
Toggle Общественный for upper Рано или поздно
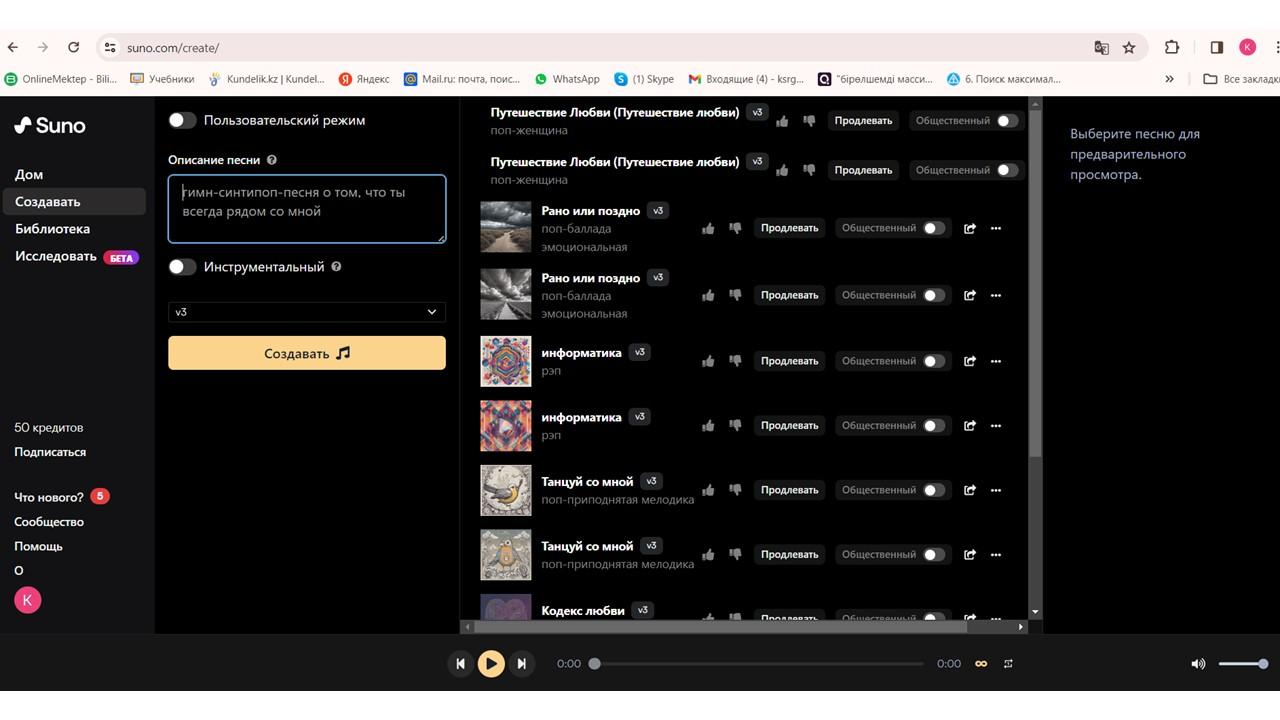tap(934, 228)
